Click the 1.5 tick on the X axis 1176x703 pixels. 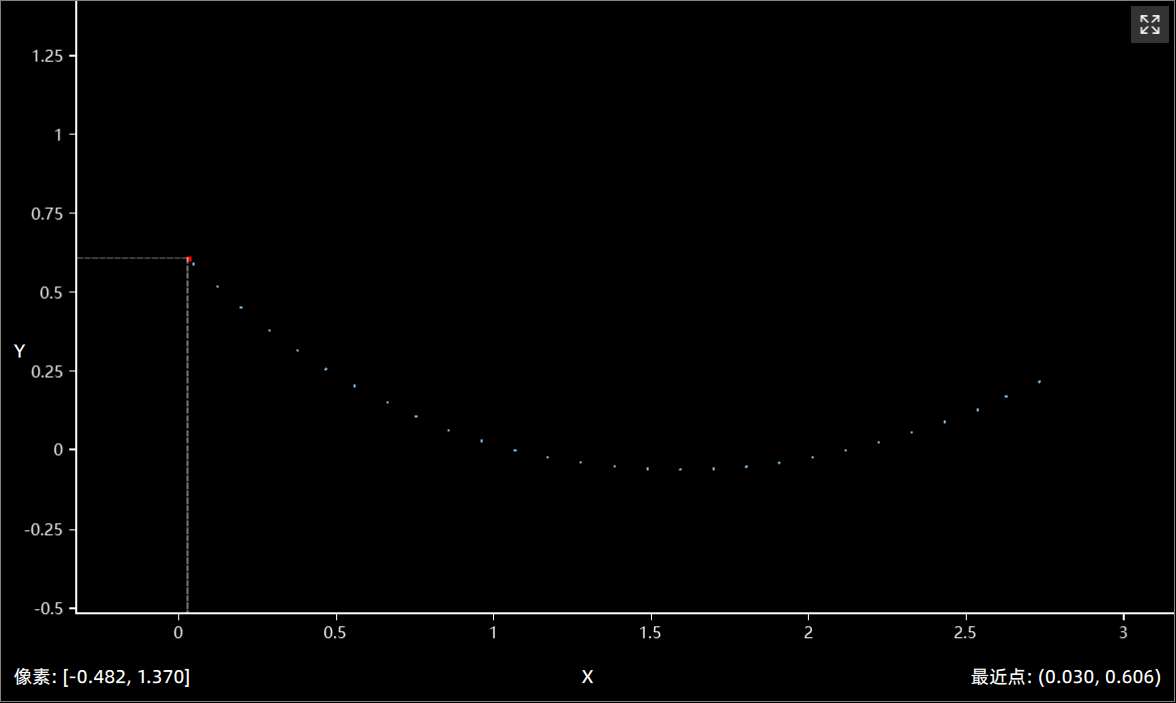point(650,633)
